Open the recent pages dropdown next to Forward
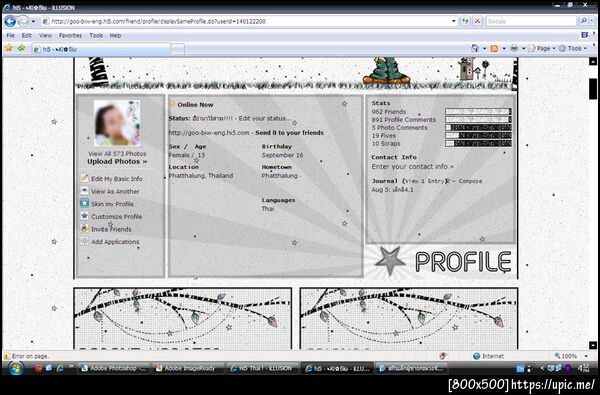600x395 pixels. (33, 21)
